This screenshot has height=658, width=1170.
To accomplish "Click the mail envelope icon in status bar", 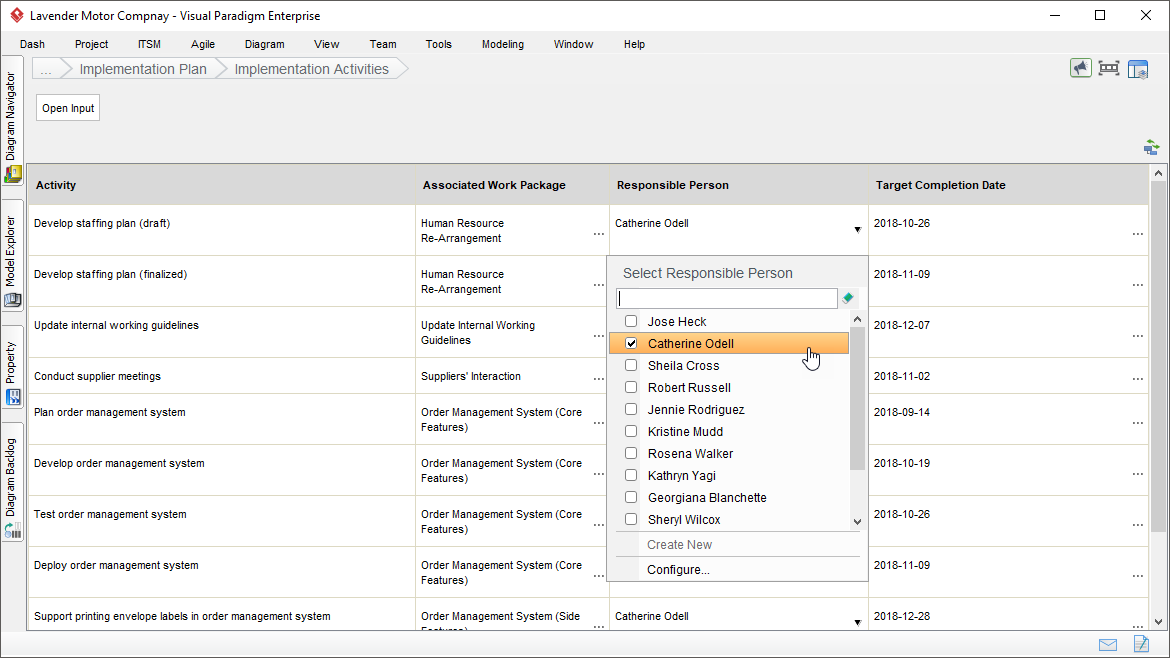I will 1108,645.
